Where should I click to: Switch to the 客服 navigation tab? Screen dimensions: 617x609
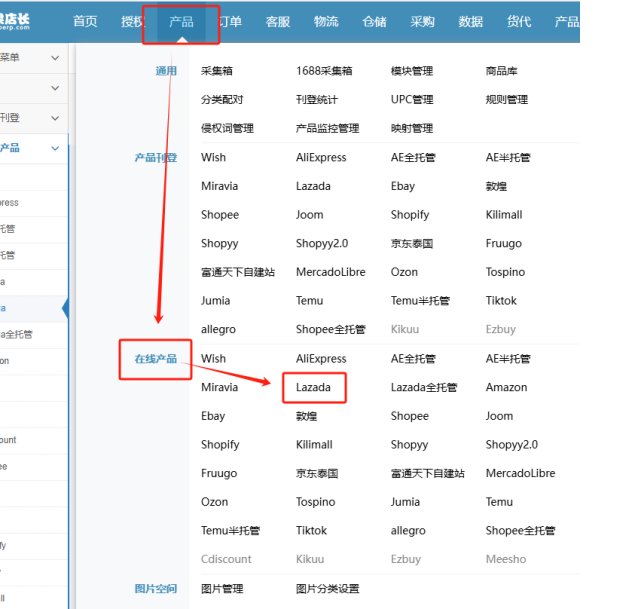point(278,21)
